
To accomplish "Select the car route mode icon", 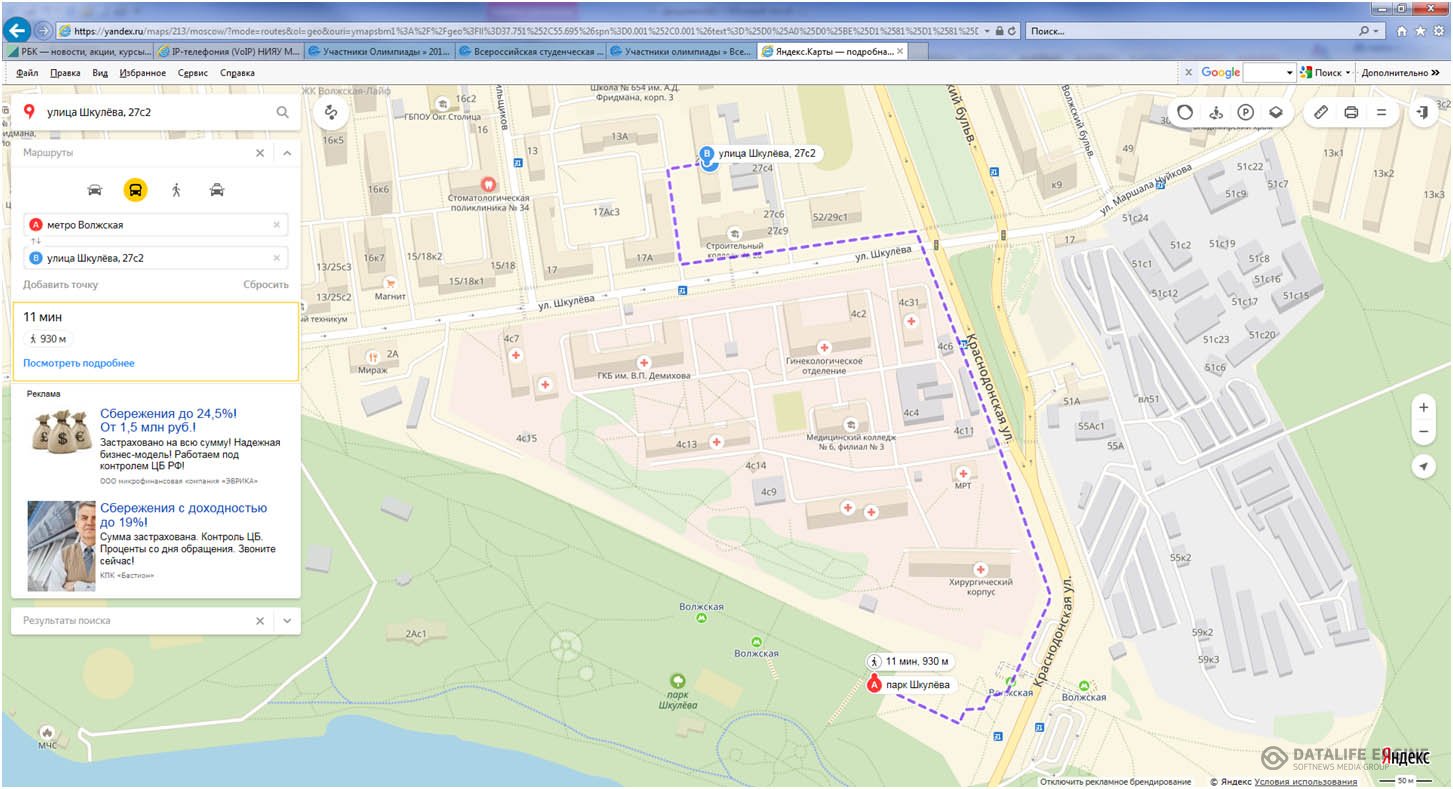I will coord(95,189).
